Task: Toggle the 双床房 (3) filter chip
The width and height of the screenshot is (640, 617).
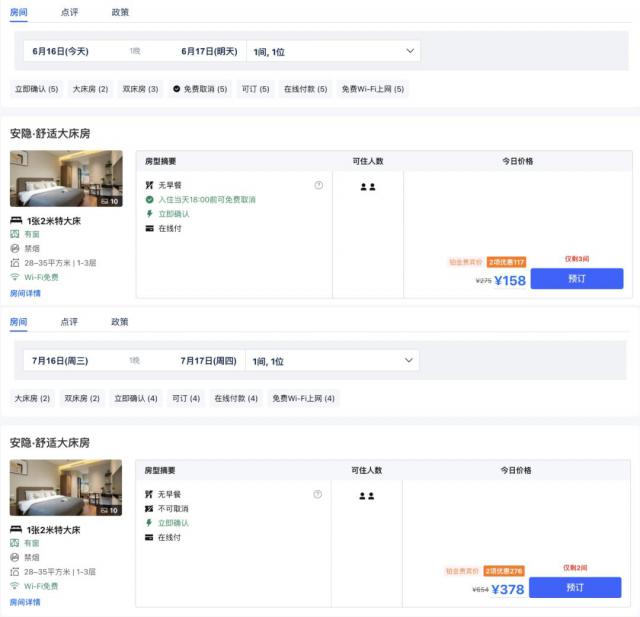Action: pyautogui.click(x=140, y=89)
